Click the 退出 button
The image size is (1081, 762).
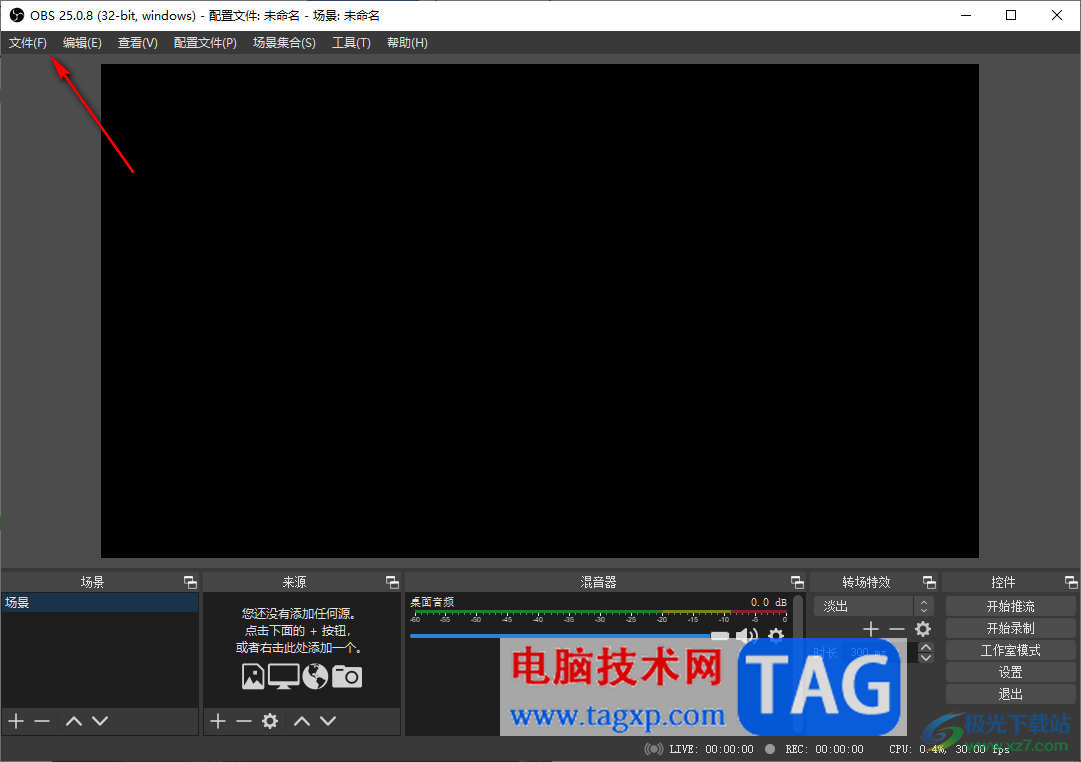tap(1011, 694)
